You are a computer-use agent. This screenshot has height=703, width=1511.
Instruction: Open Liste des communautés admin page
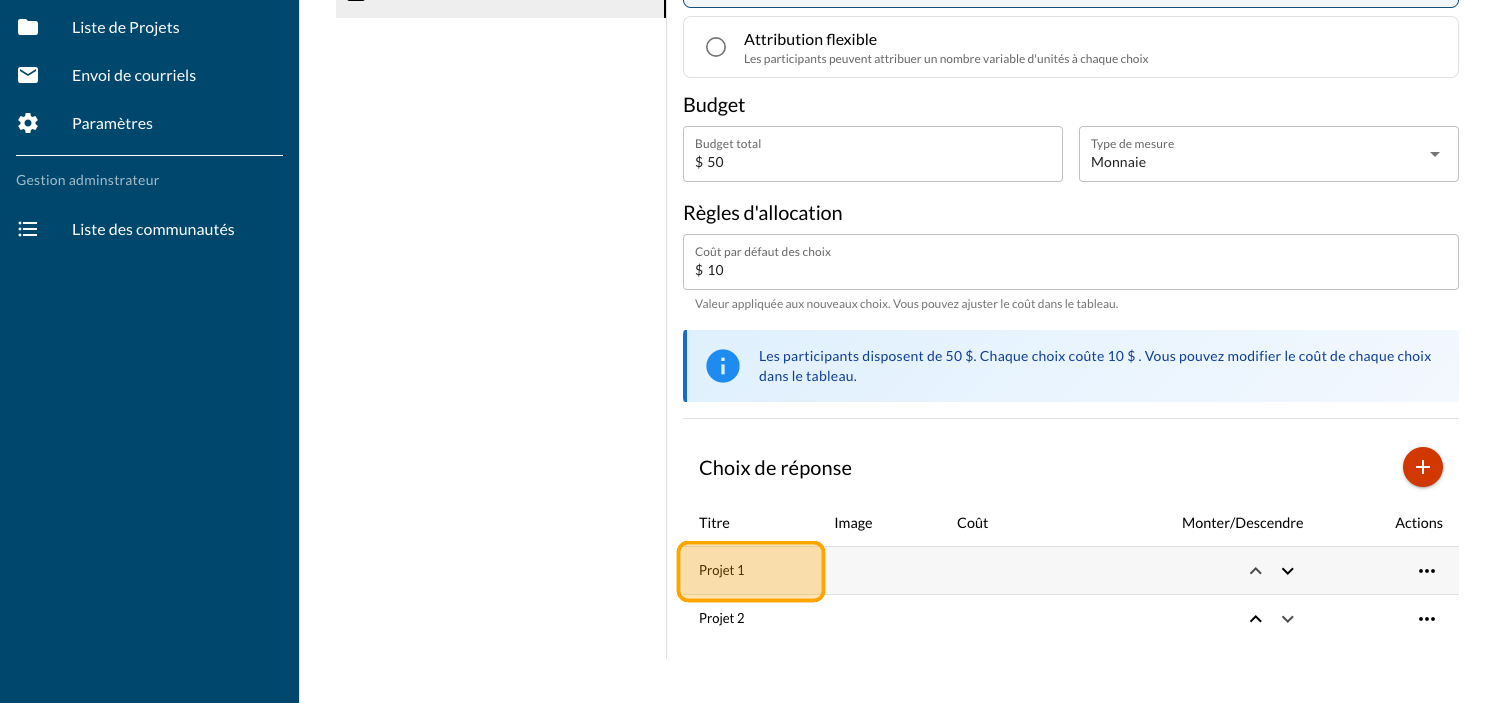click(x=153, y=229)
